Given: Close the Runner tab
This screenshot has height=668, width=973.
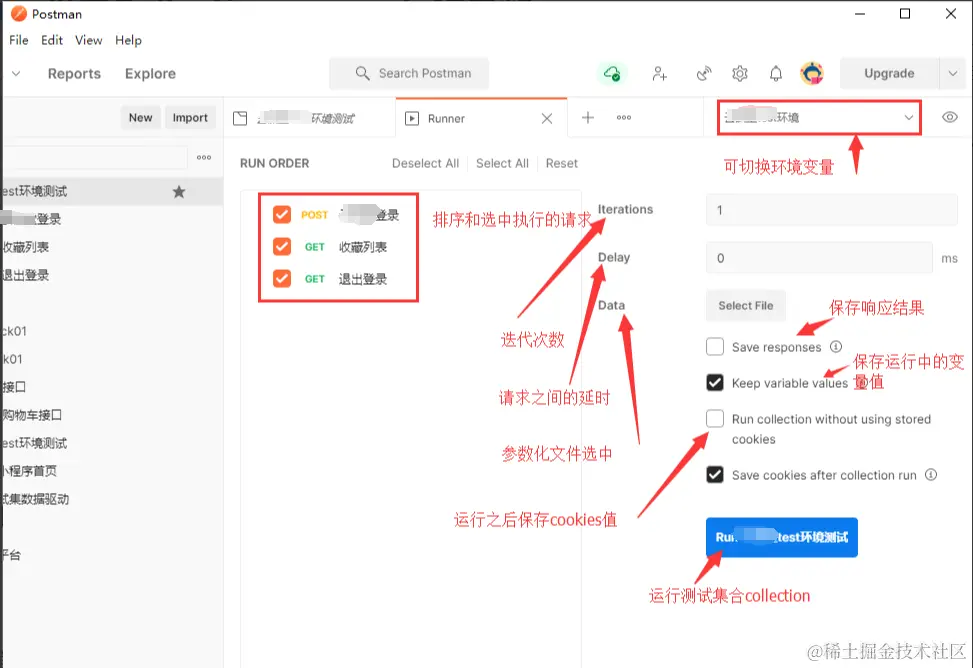Looking at the screenshot, I should [x=547, y=118].
